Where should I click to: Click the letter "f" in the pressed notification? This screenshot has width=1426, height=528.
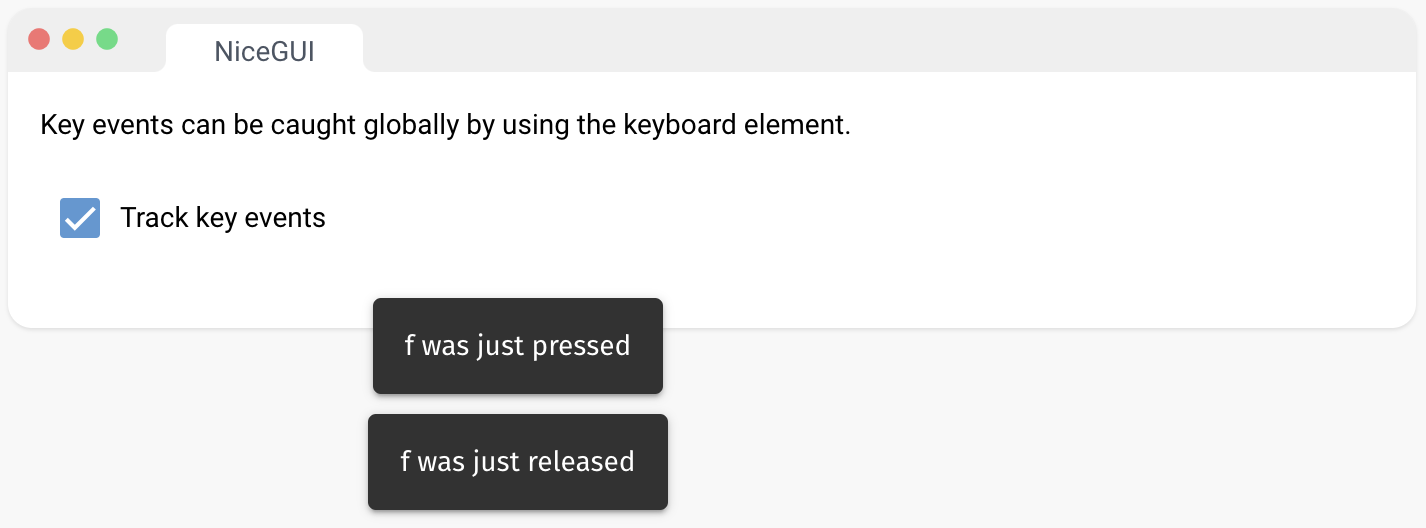click(x=409, y=346)
